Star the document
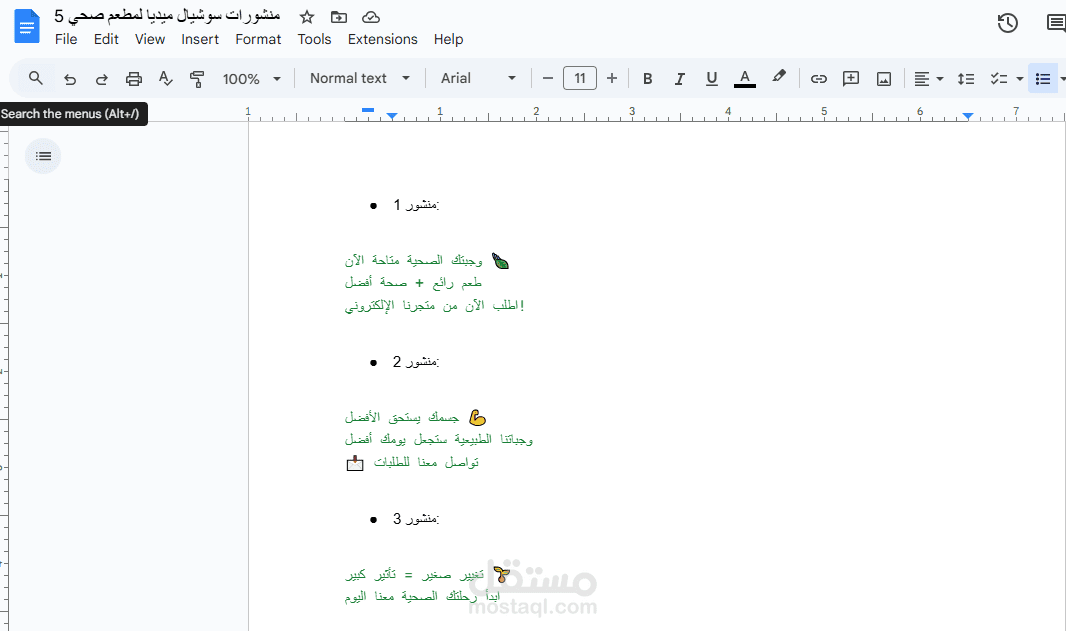 point(307,17)
